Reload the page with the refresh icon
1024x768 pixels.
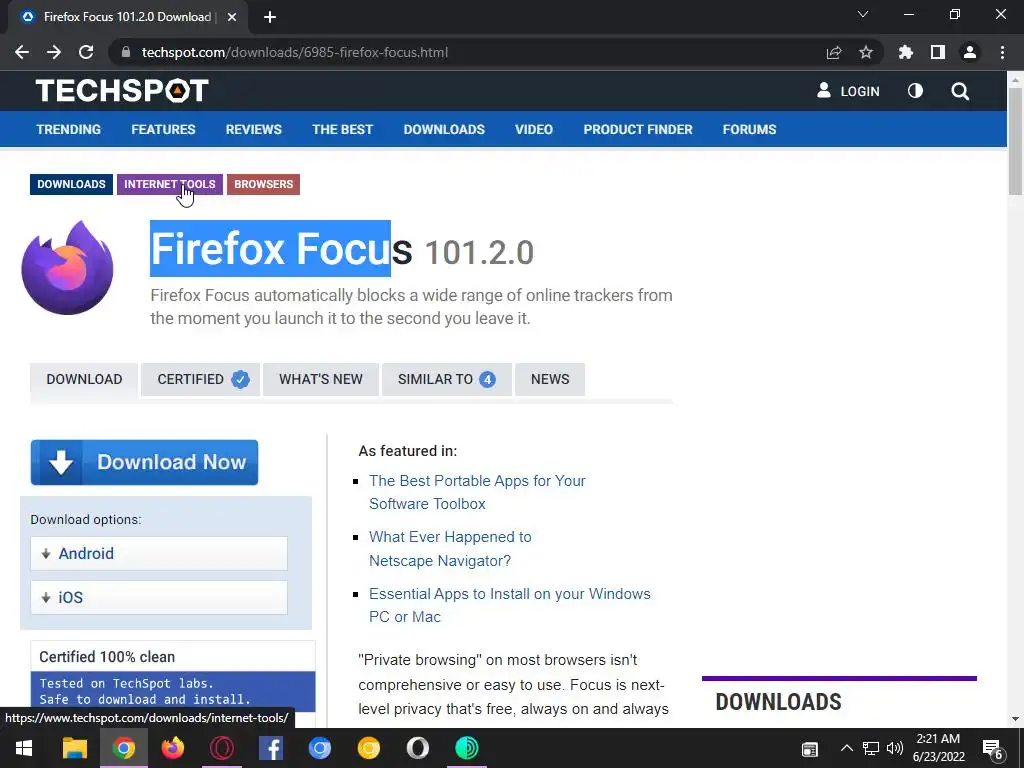click(86, 52)
